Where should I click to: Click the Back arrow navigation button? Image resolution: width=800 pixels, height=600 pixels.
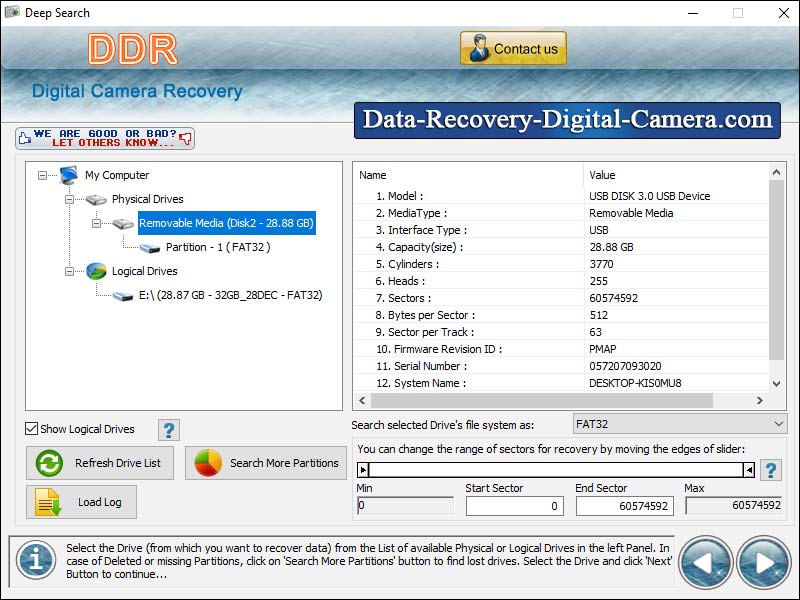[x=706, y=563]
